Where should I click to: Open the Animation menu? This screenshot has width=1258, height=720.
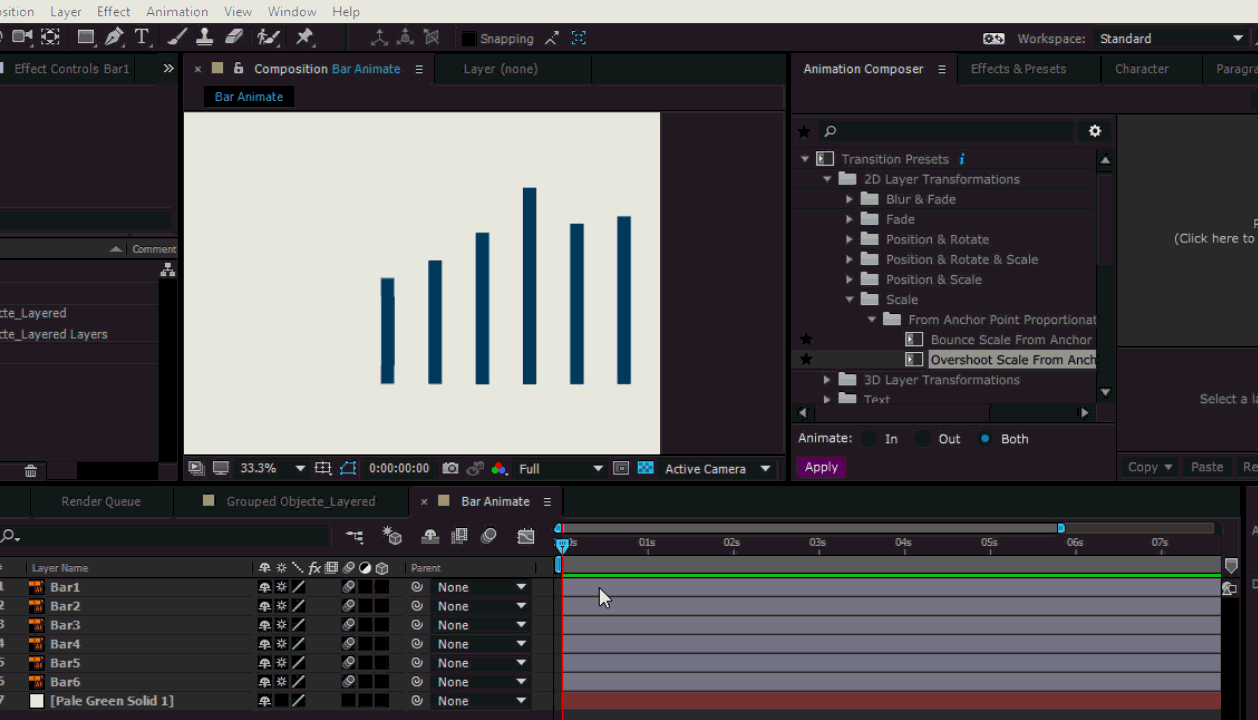coord(177,11)
